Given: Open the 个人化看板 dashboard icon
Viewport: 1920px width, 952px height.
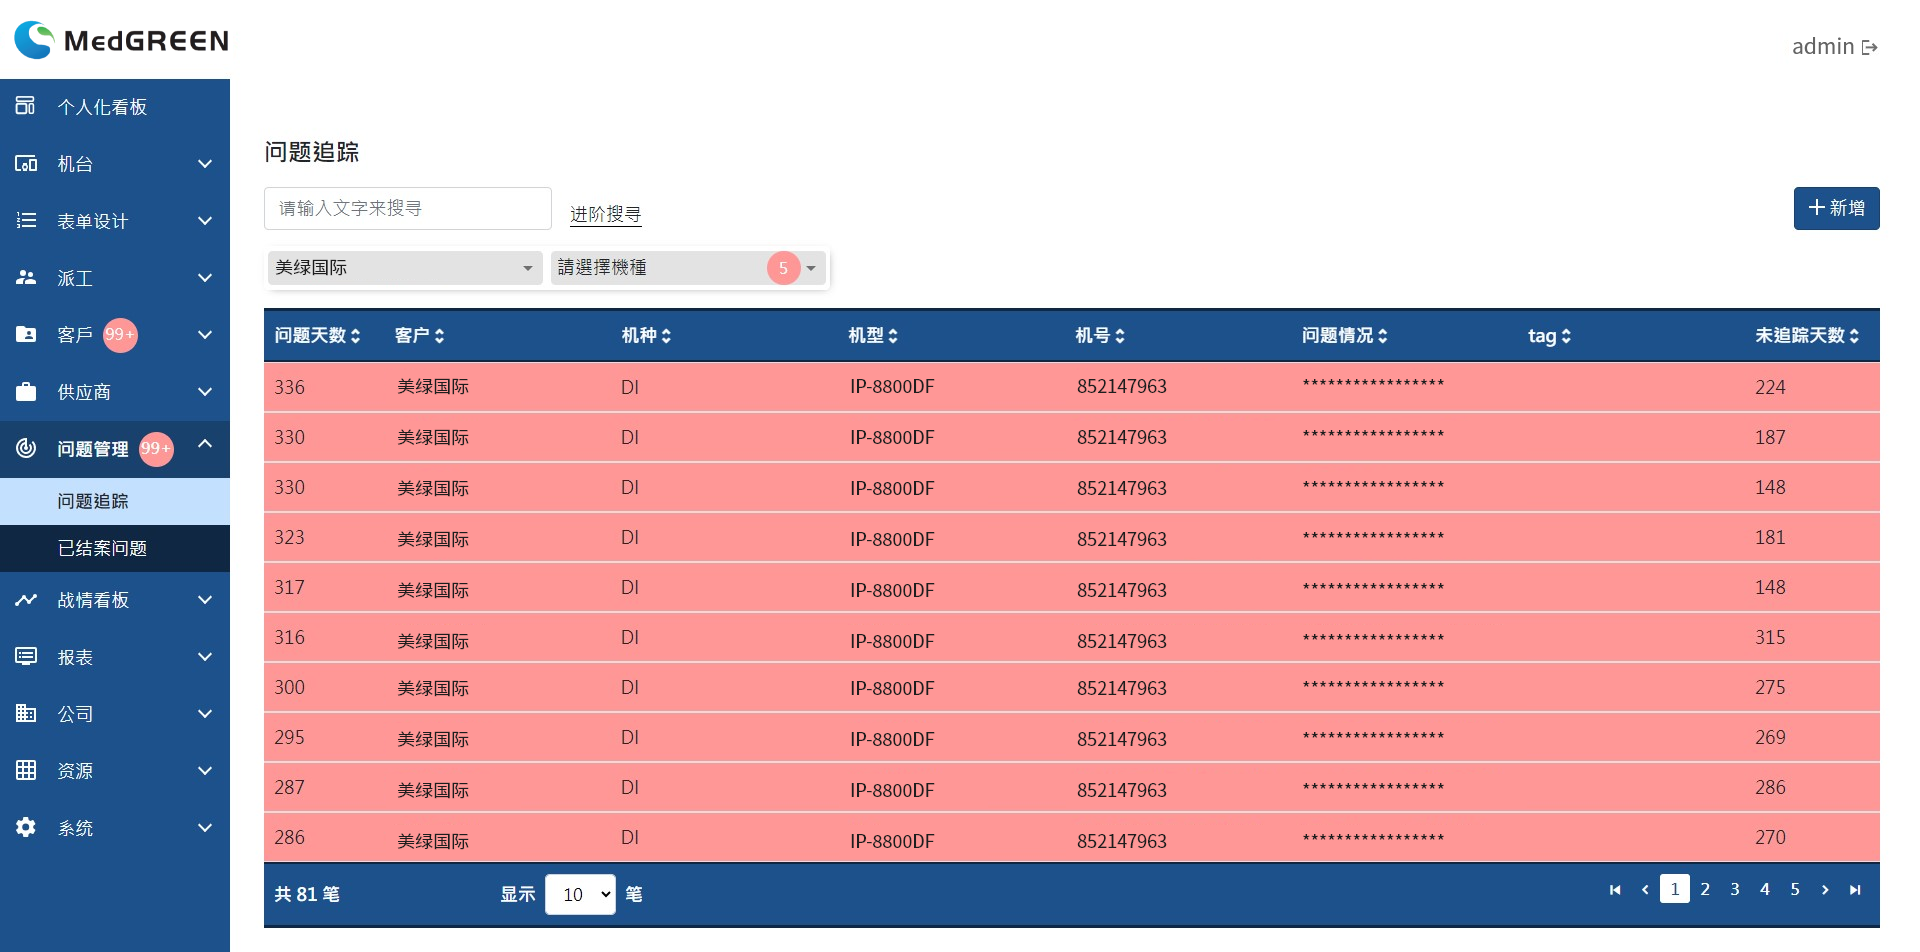Looking at the screenshot, I should point(26,105).
